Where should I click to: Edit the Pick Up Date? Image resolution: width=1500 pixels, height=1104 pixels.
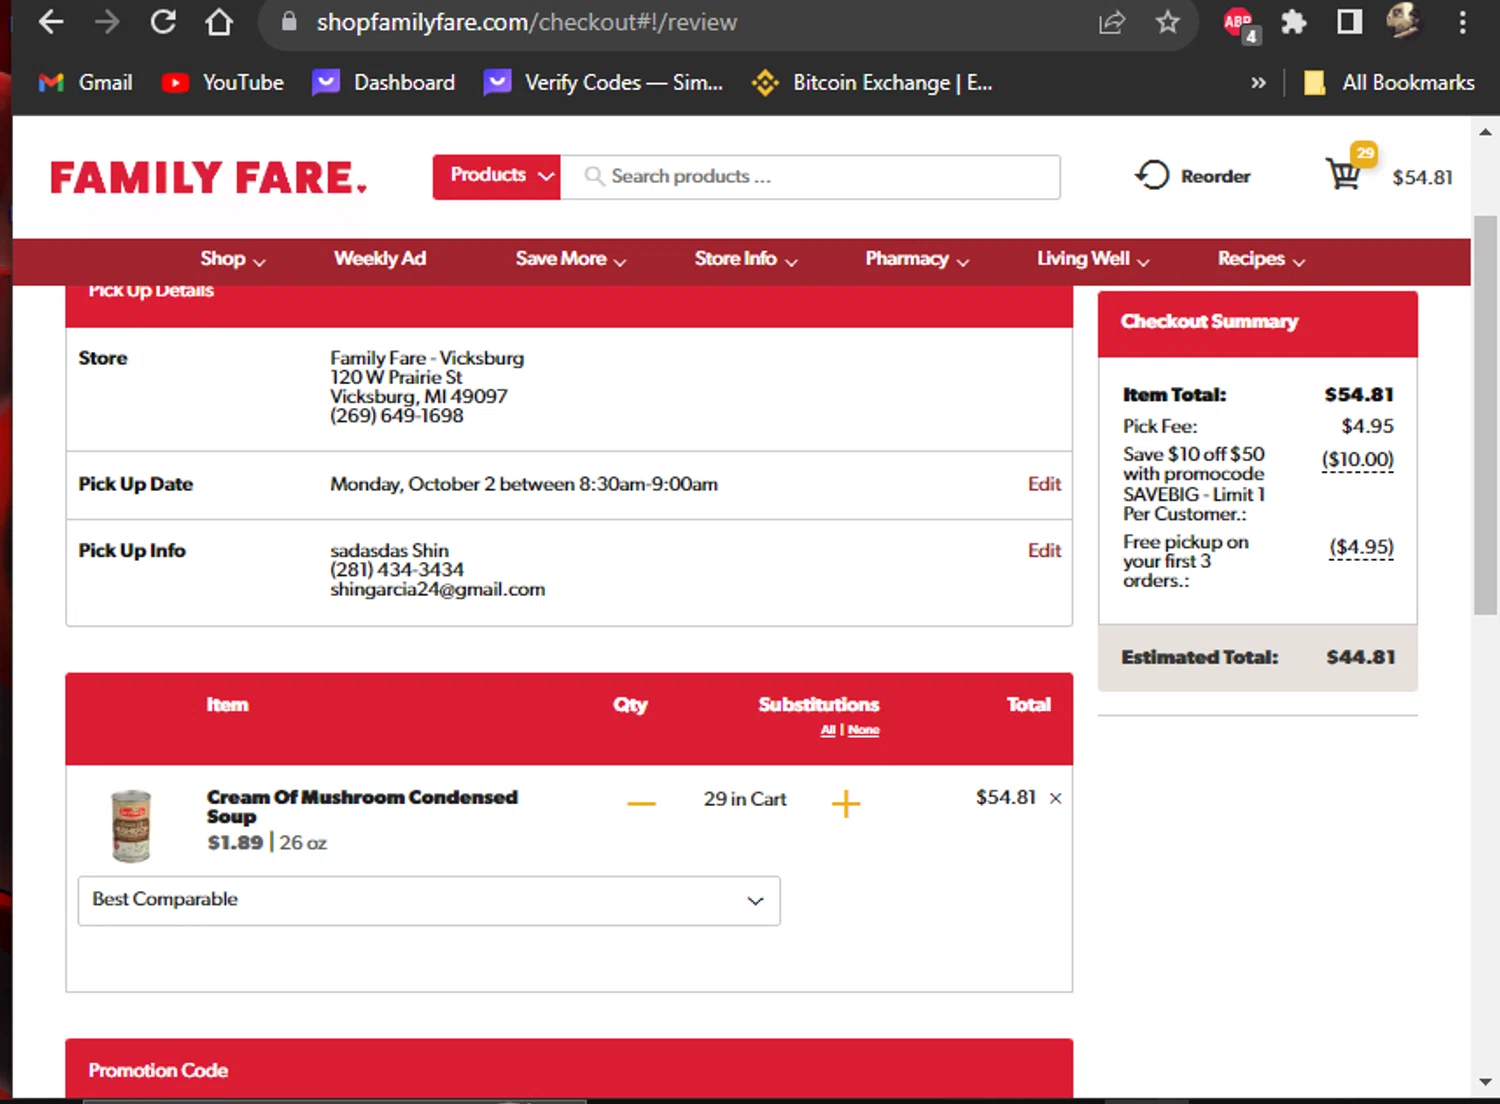(1044, 484)
